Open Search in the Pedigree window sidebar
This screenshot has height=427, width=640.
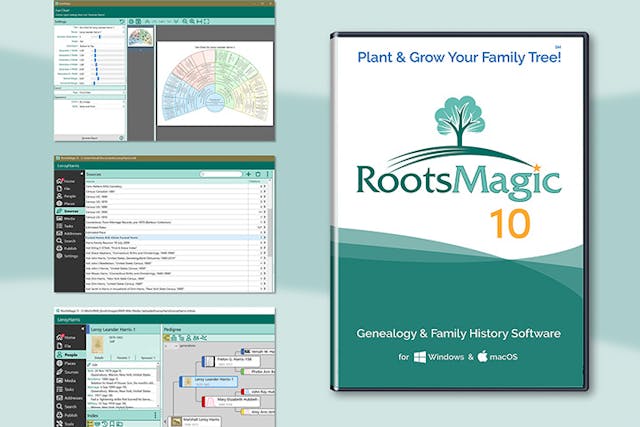tap(67, 407)
